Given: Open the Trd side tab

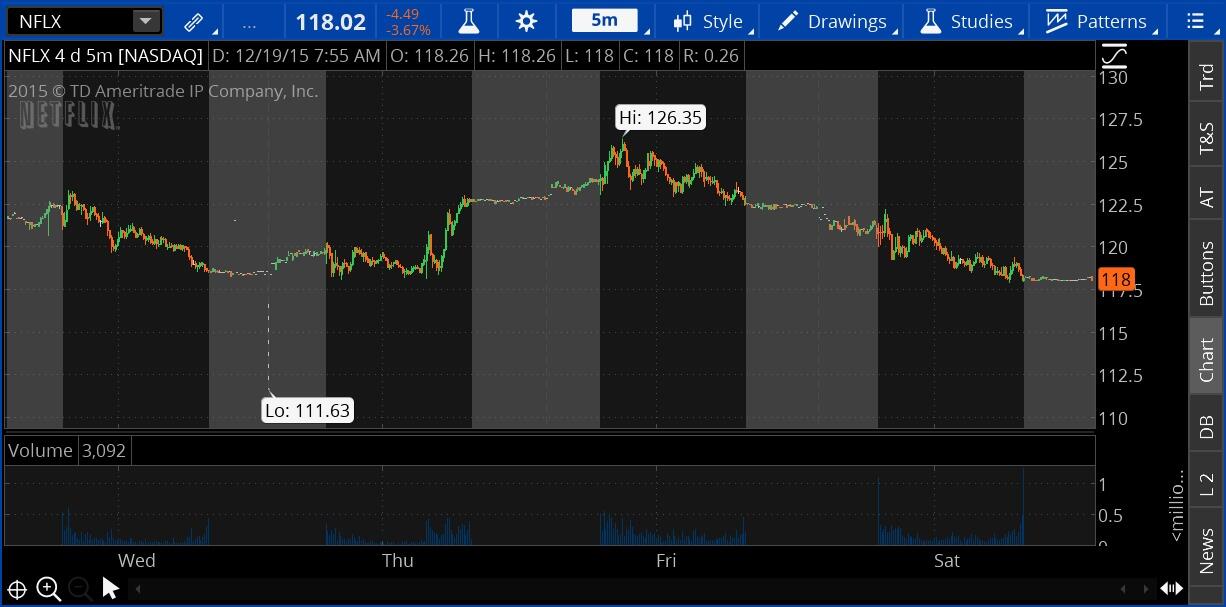Looking at the screenshot, I should coord(1207,77).
